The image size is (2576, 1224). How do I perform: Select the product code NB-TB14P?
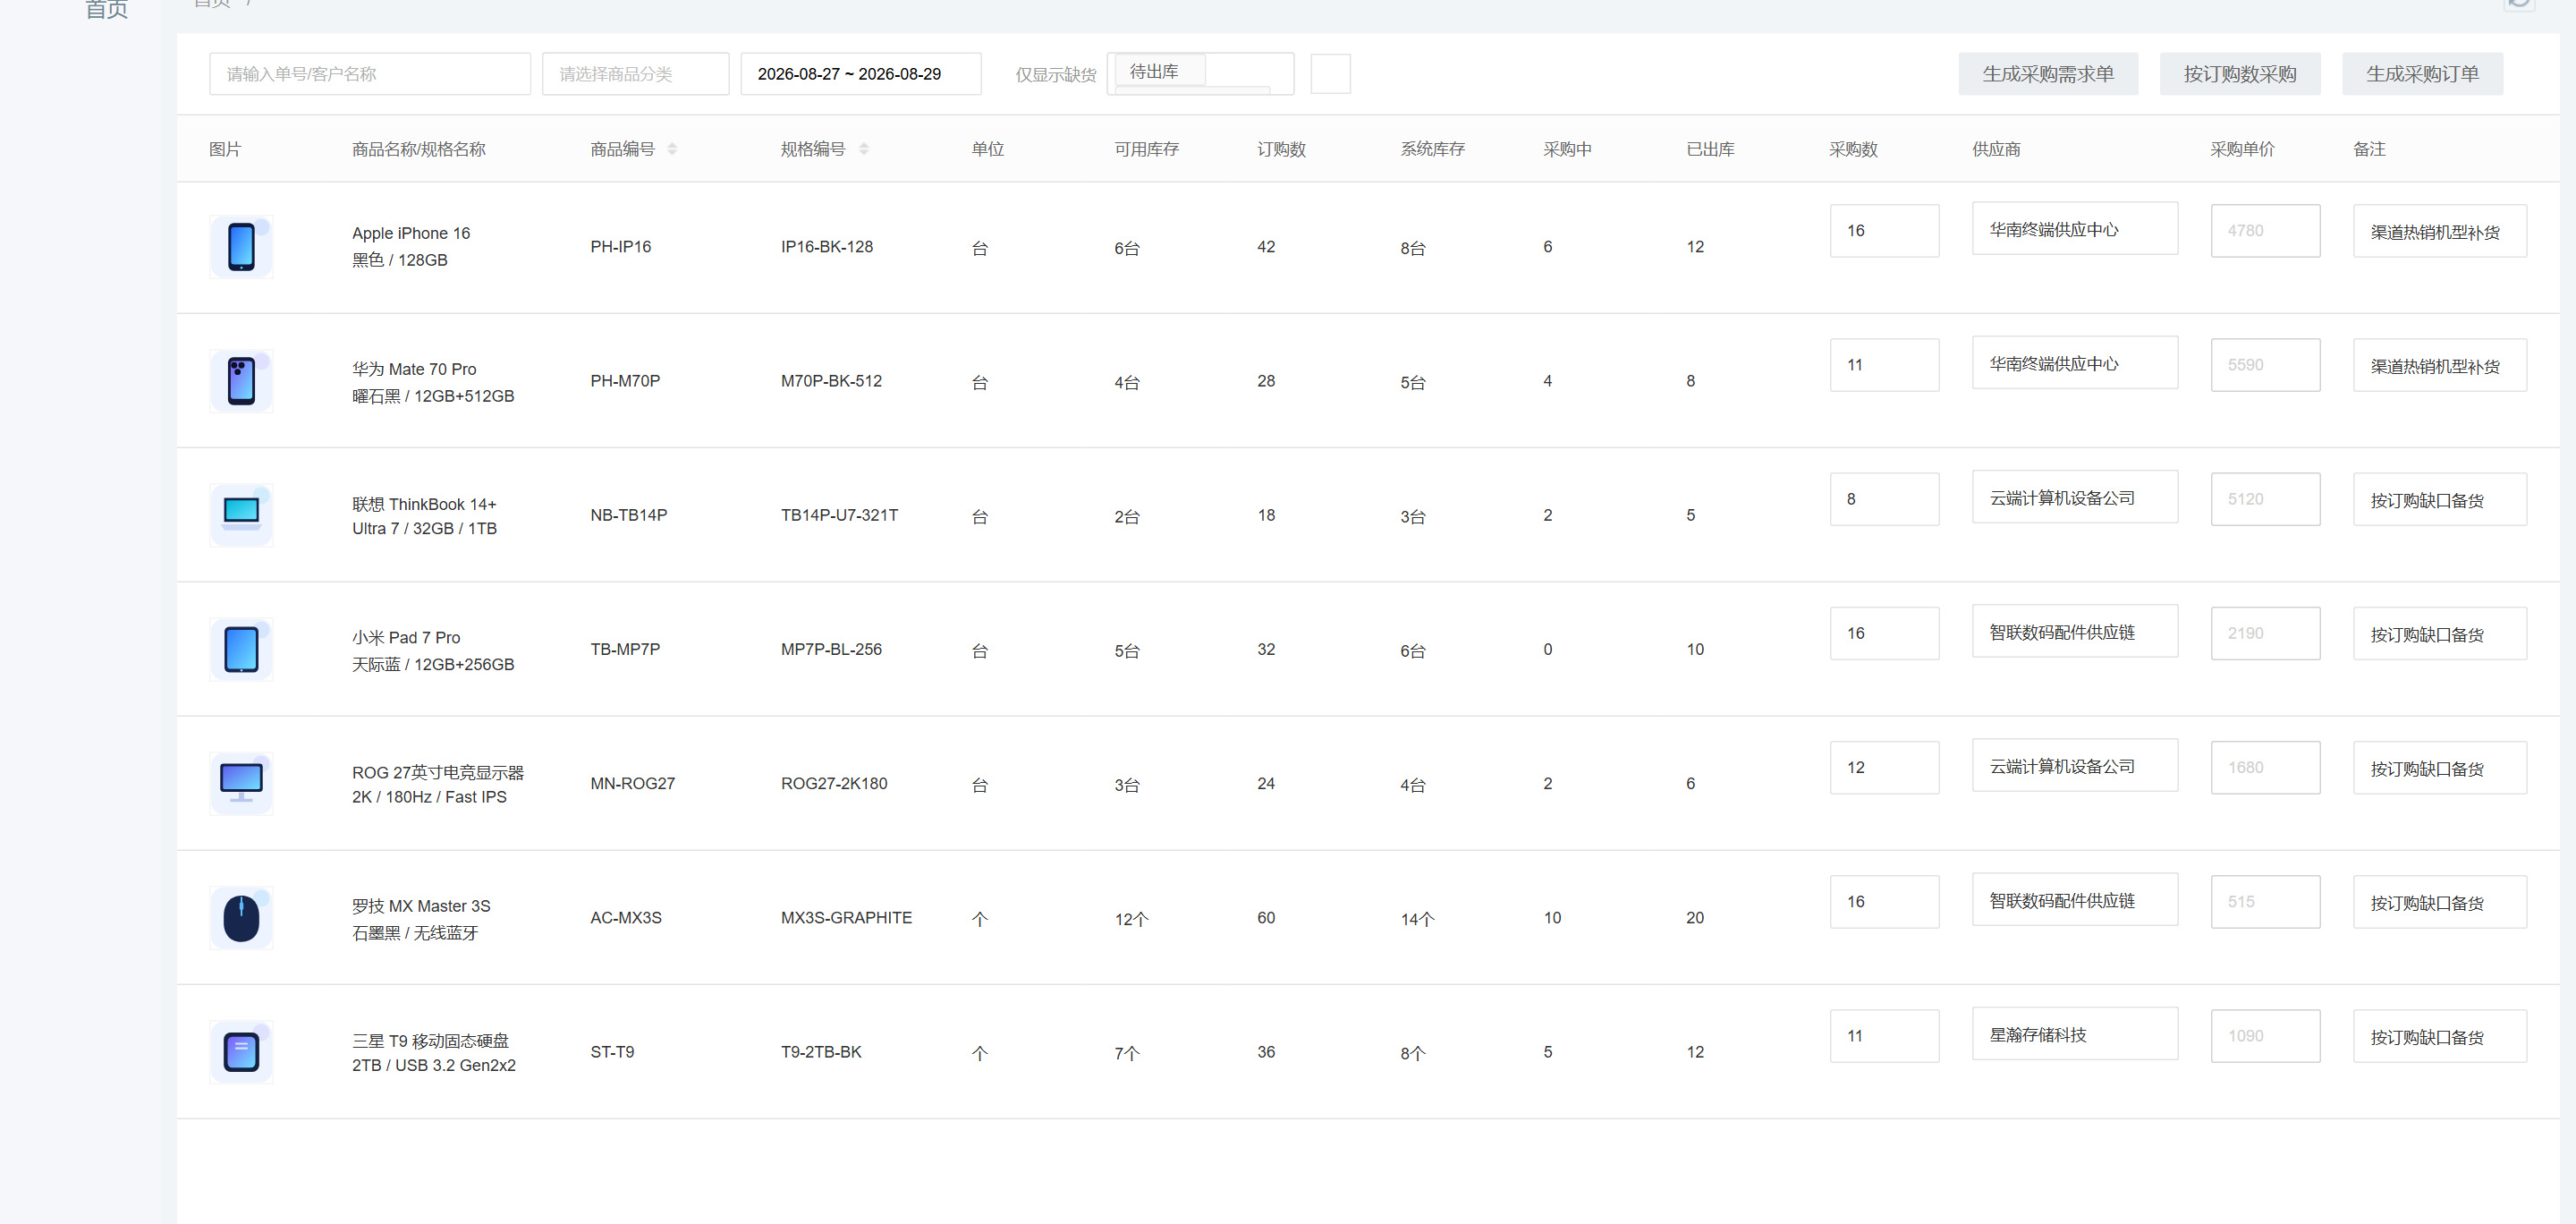(628, 515)
